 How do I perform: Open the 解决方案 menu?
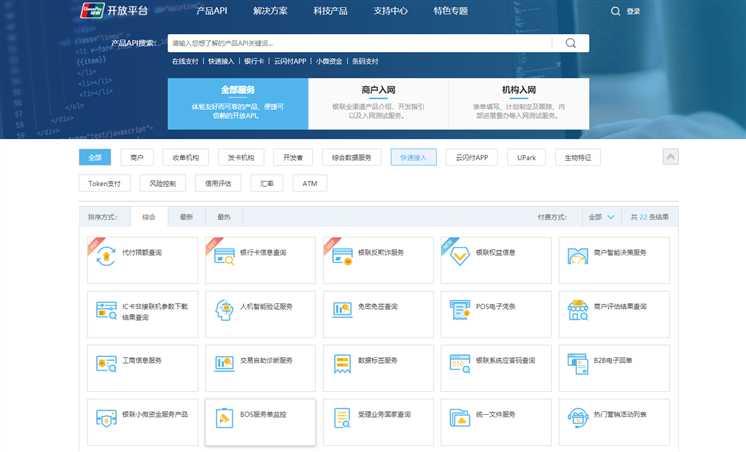click(x=270, y=11)
